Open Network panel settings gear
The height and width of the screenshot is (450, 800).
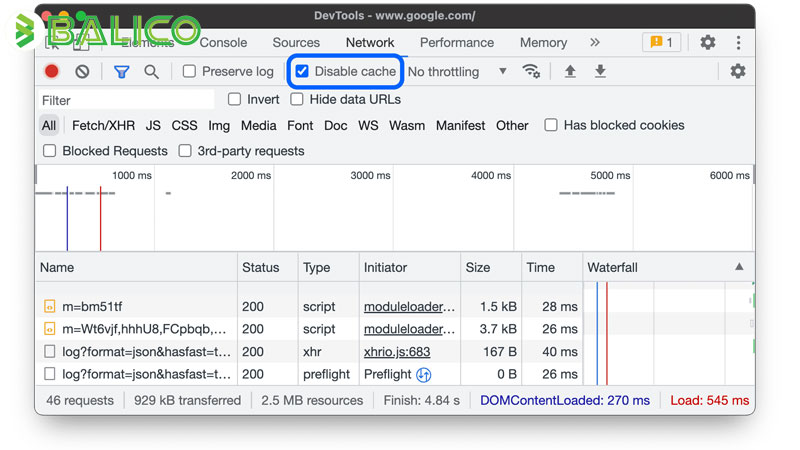pyautogui.click(x=738, y=71)
